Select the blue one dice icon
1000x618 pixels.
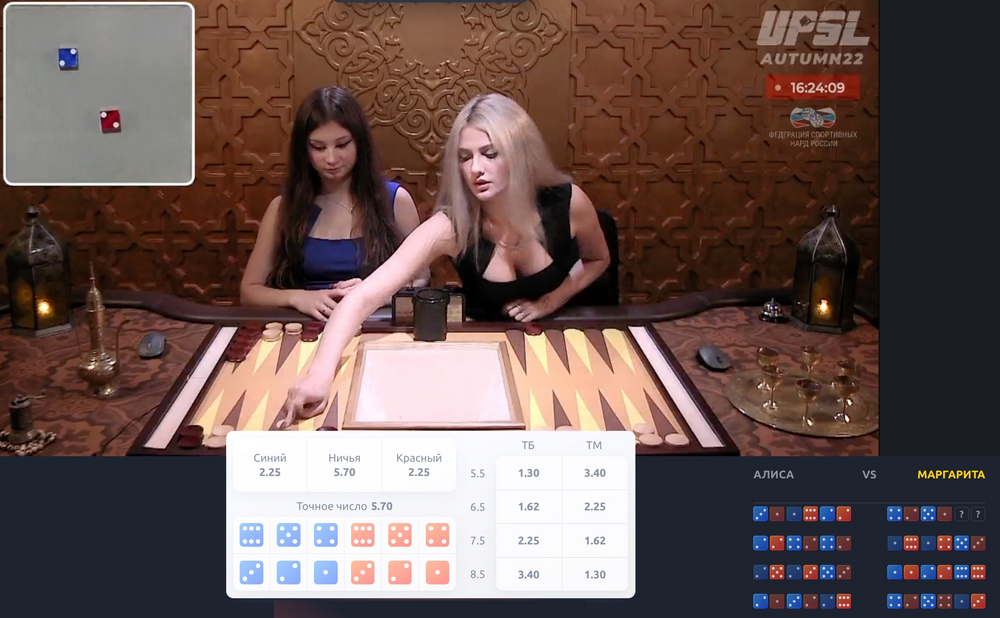[326, 573]
